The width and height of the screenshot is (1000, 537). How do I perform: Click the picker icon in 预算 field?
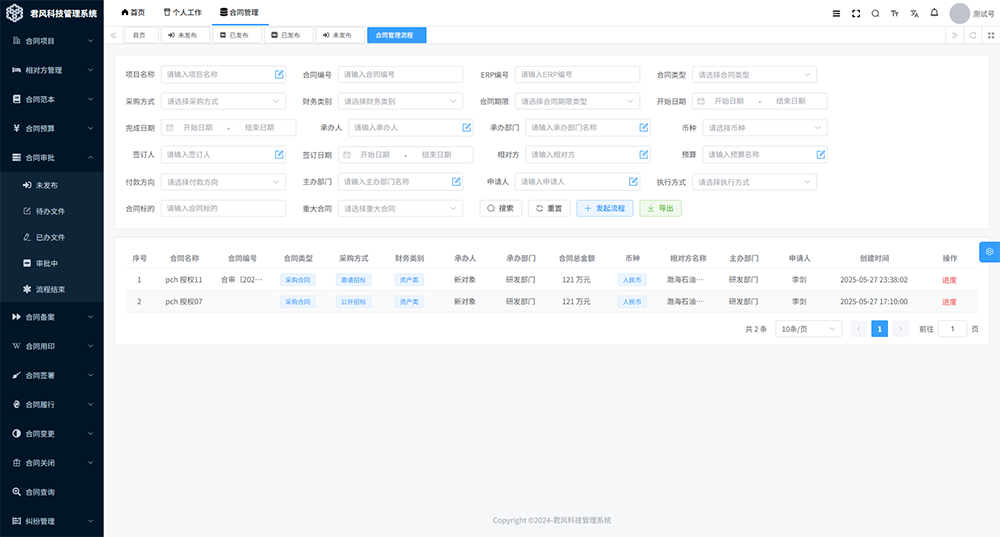(x=821, y=154)
